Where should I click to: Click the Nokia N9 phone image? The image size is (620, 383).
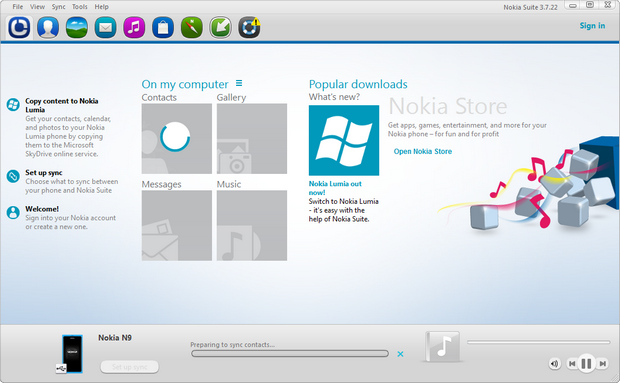coord(72,354)
